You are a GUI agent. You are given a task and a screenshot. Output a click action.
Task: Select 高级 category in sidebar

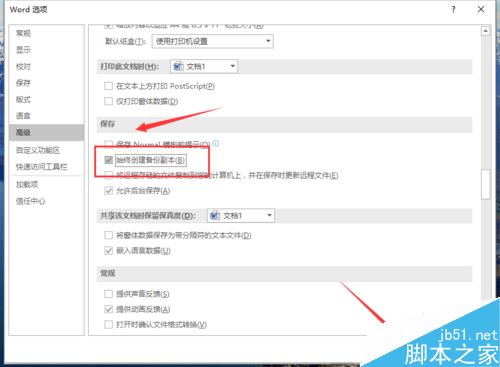46,132
